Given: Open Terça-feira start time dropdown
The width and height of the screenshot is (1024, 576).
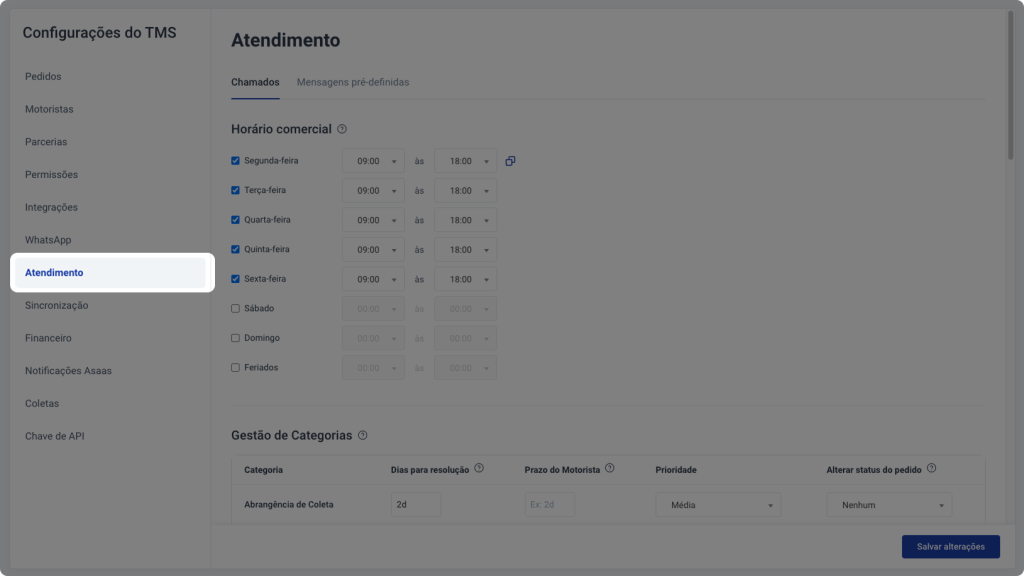Looking at the screenshot, I should (373, 191).
